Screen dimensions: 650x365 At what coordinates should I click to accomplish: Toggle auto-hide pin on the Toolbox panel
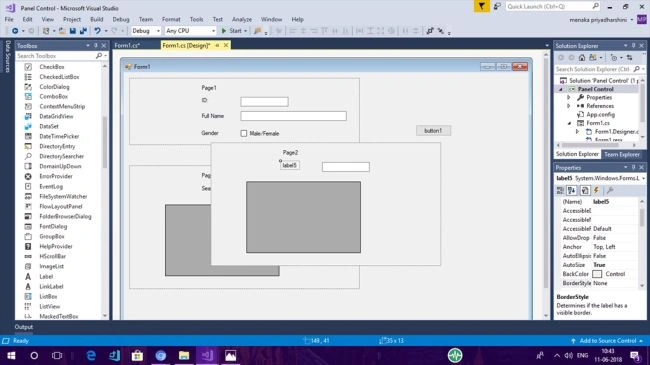tap(96, 46)
